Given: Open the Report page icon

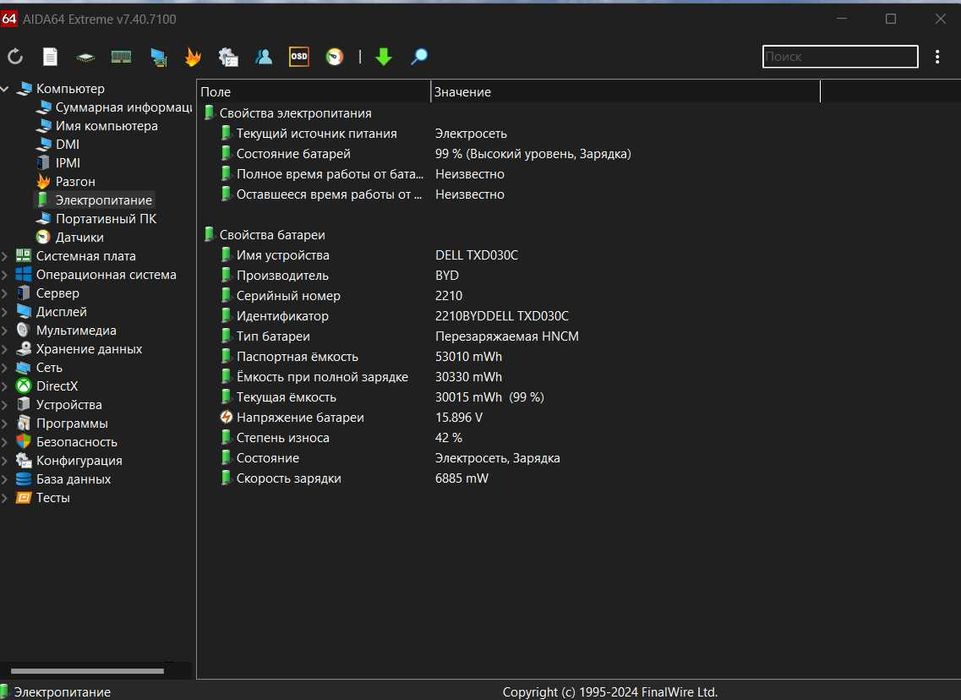Looking at the screenshot, I should [x=50, y=57].
